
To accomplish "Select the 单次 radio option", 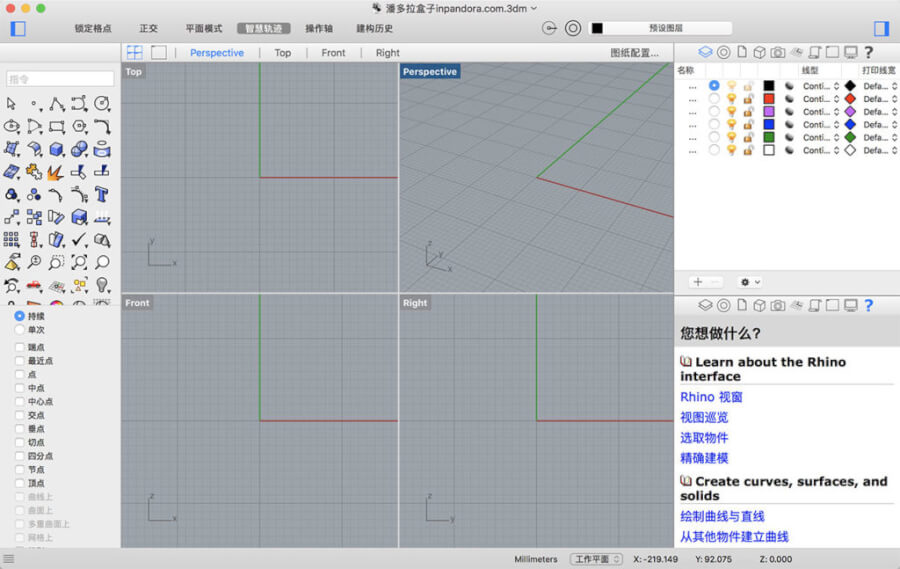I will [20, 330].
